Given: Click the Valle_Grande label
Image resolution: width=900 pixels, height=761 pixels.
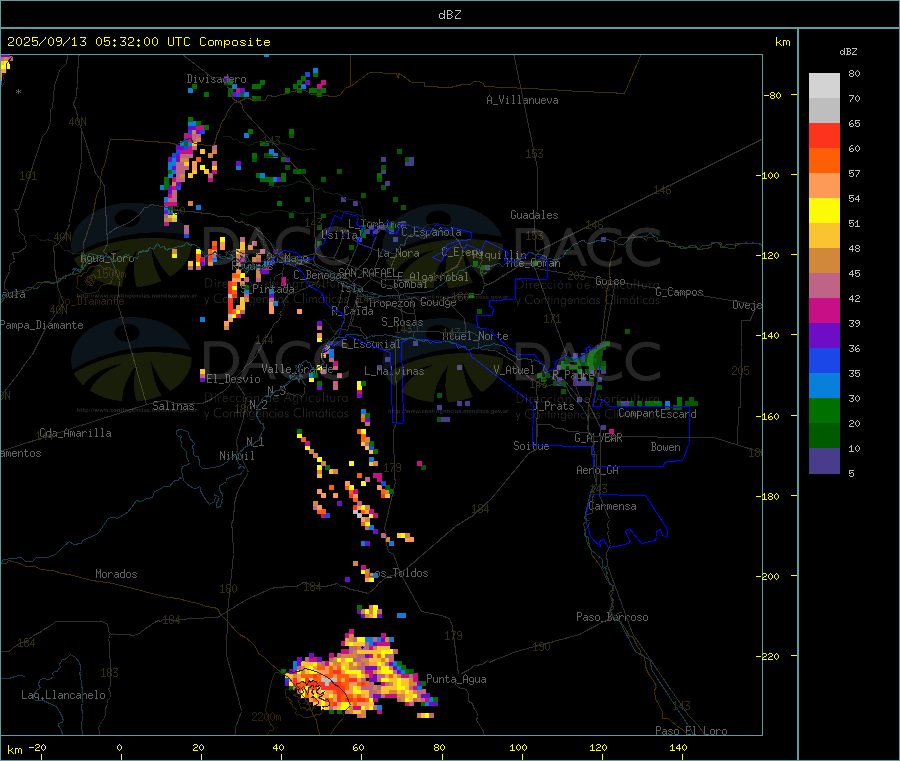Looking at the screenshot, I should point(297,369).
